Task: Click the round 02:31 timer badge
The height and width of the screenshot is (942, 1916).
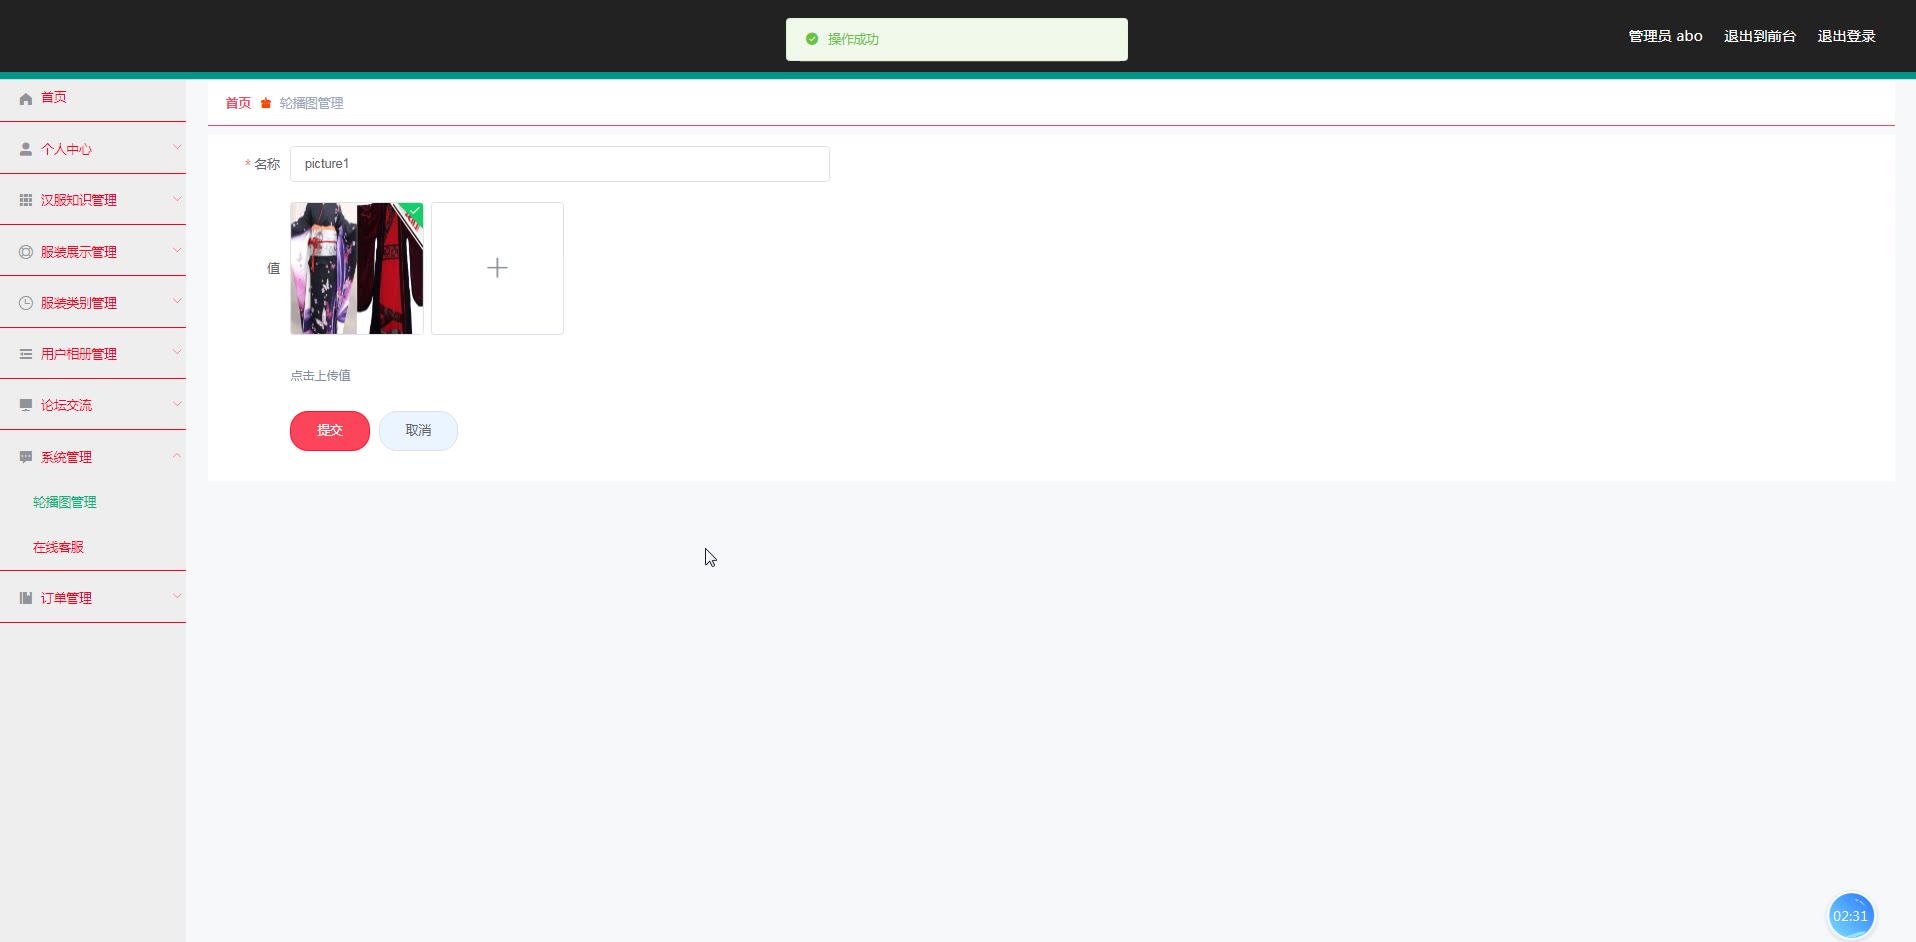Action: (1851, 916)
